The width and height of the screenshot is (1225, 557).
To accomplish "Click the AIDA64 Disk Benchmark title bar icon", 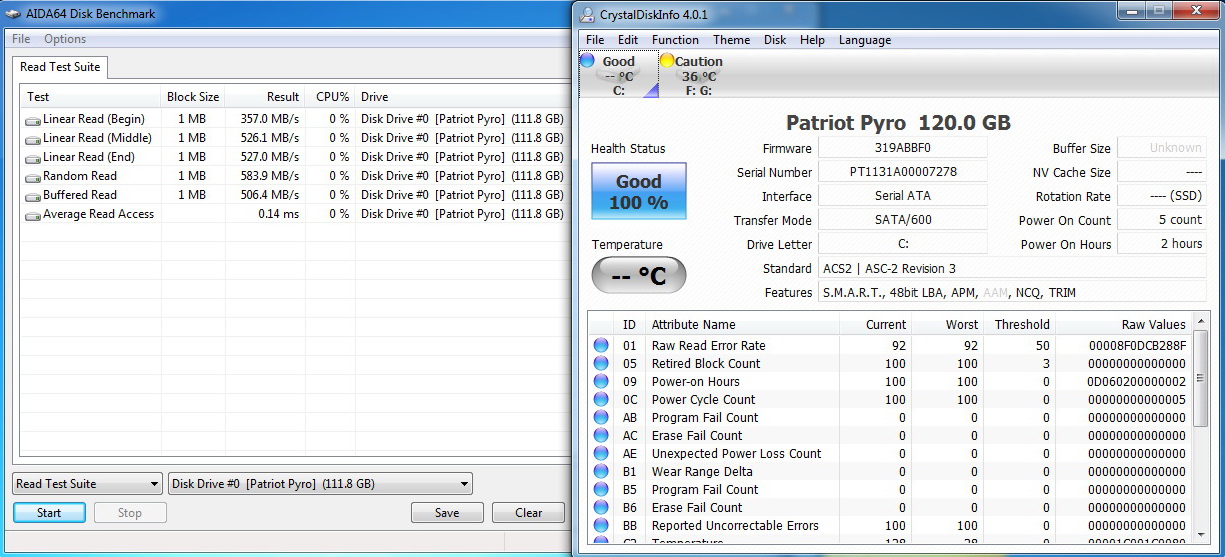I will pos(13,14).
